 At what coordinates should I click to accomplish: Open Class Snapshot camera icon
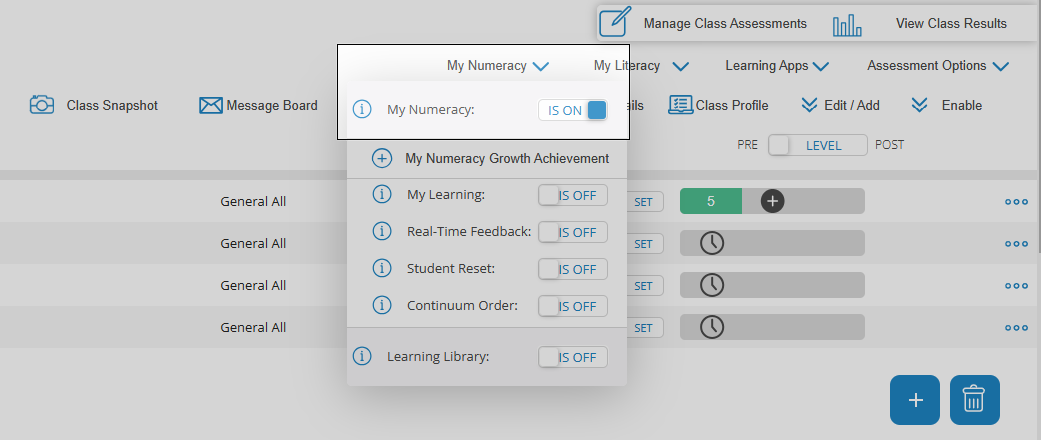42,105
